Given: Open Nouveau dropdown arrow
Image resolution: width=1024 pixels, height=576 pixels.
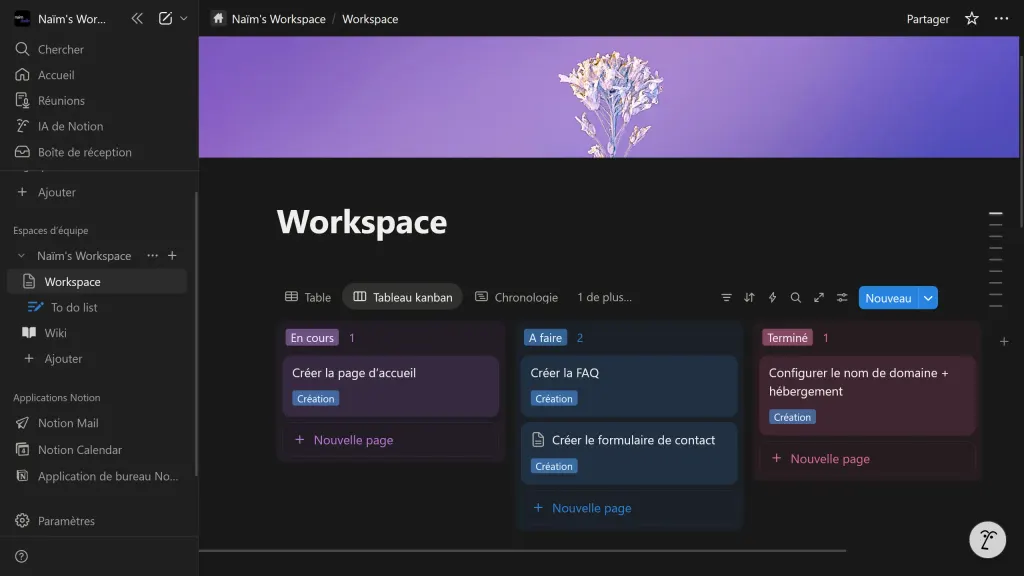Looking at the screenshot, I should [x=928, y=298].
